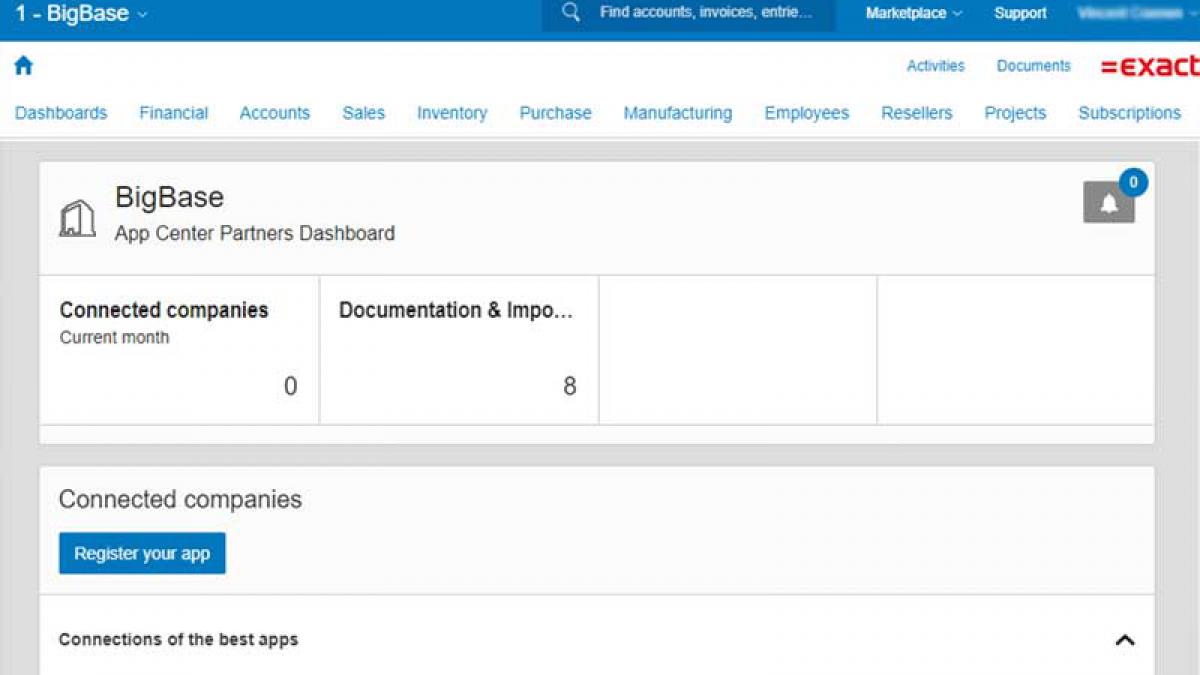This screenshot has height=675, width=1200.
Task: Open the Marketplace dropdown
Action: 914,13
